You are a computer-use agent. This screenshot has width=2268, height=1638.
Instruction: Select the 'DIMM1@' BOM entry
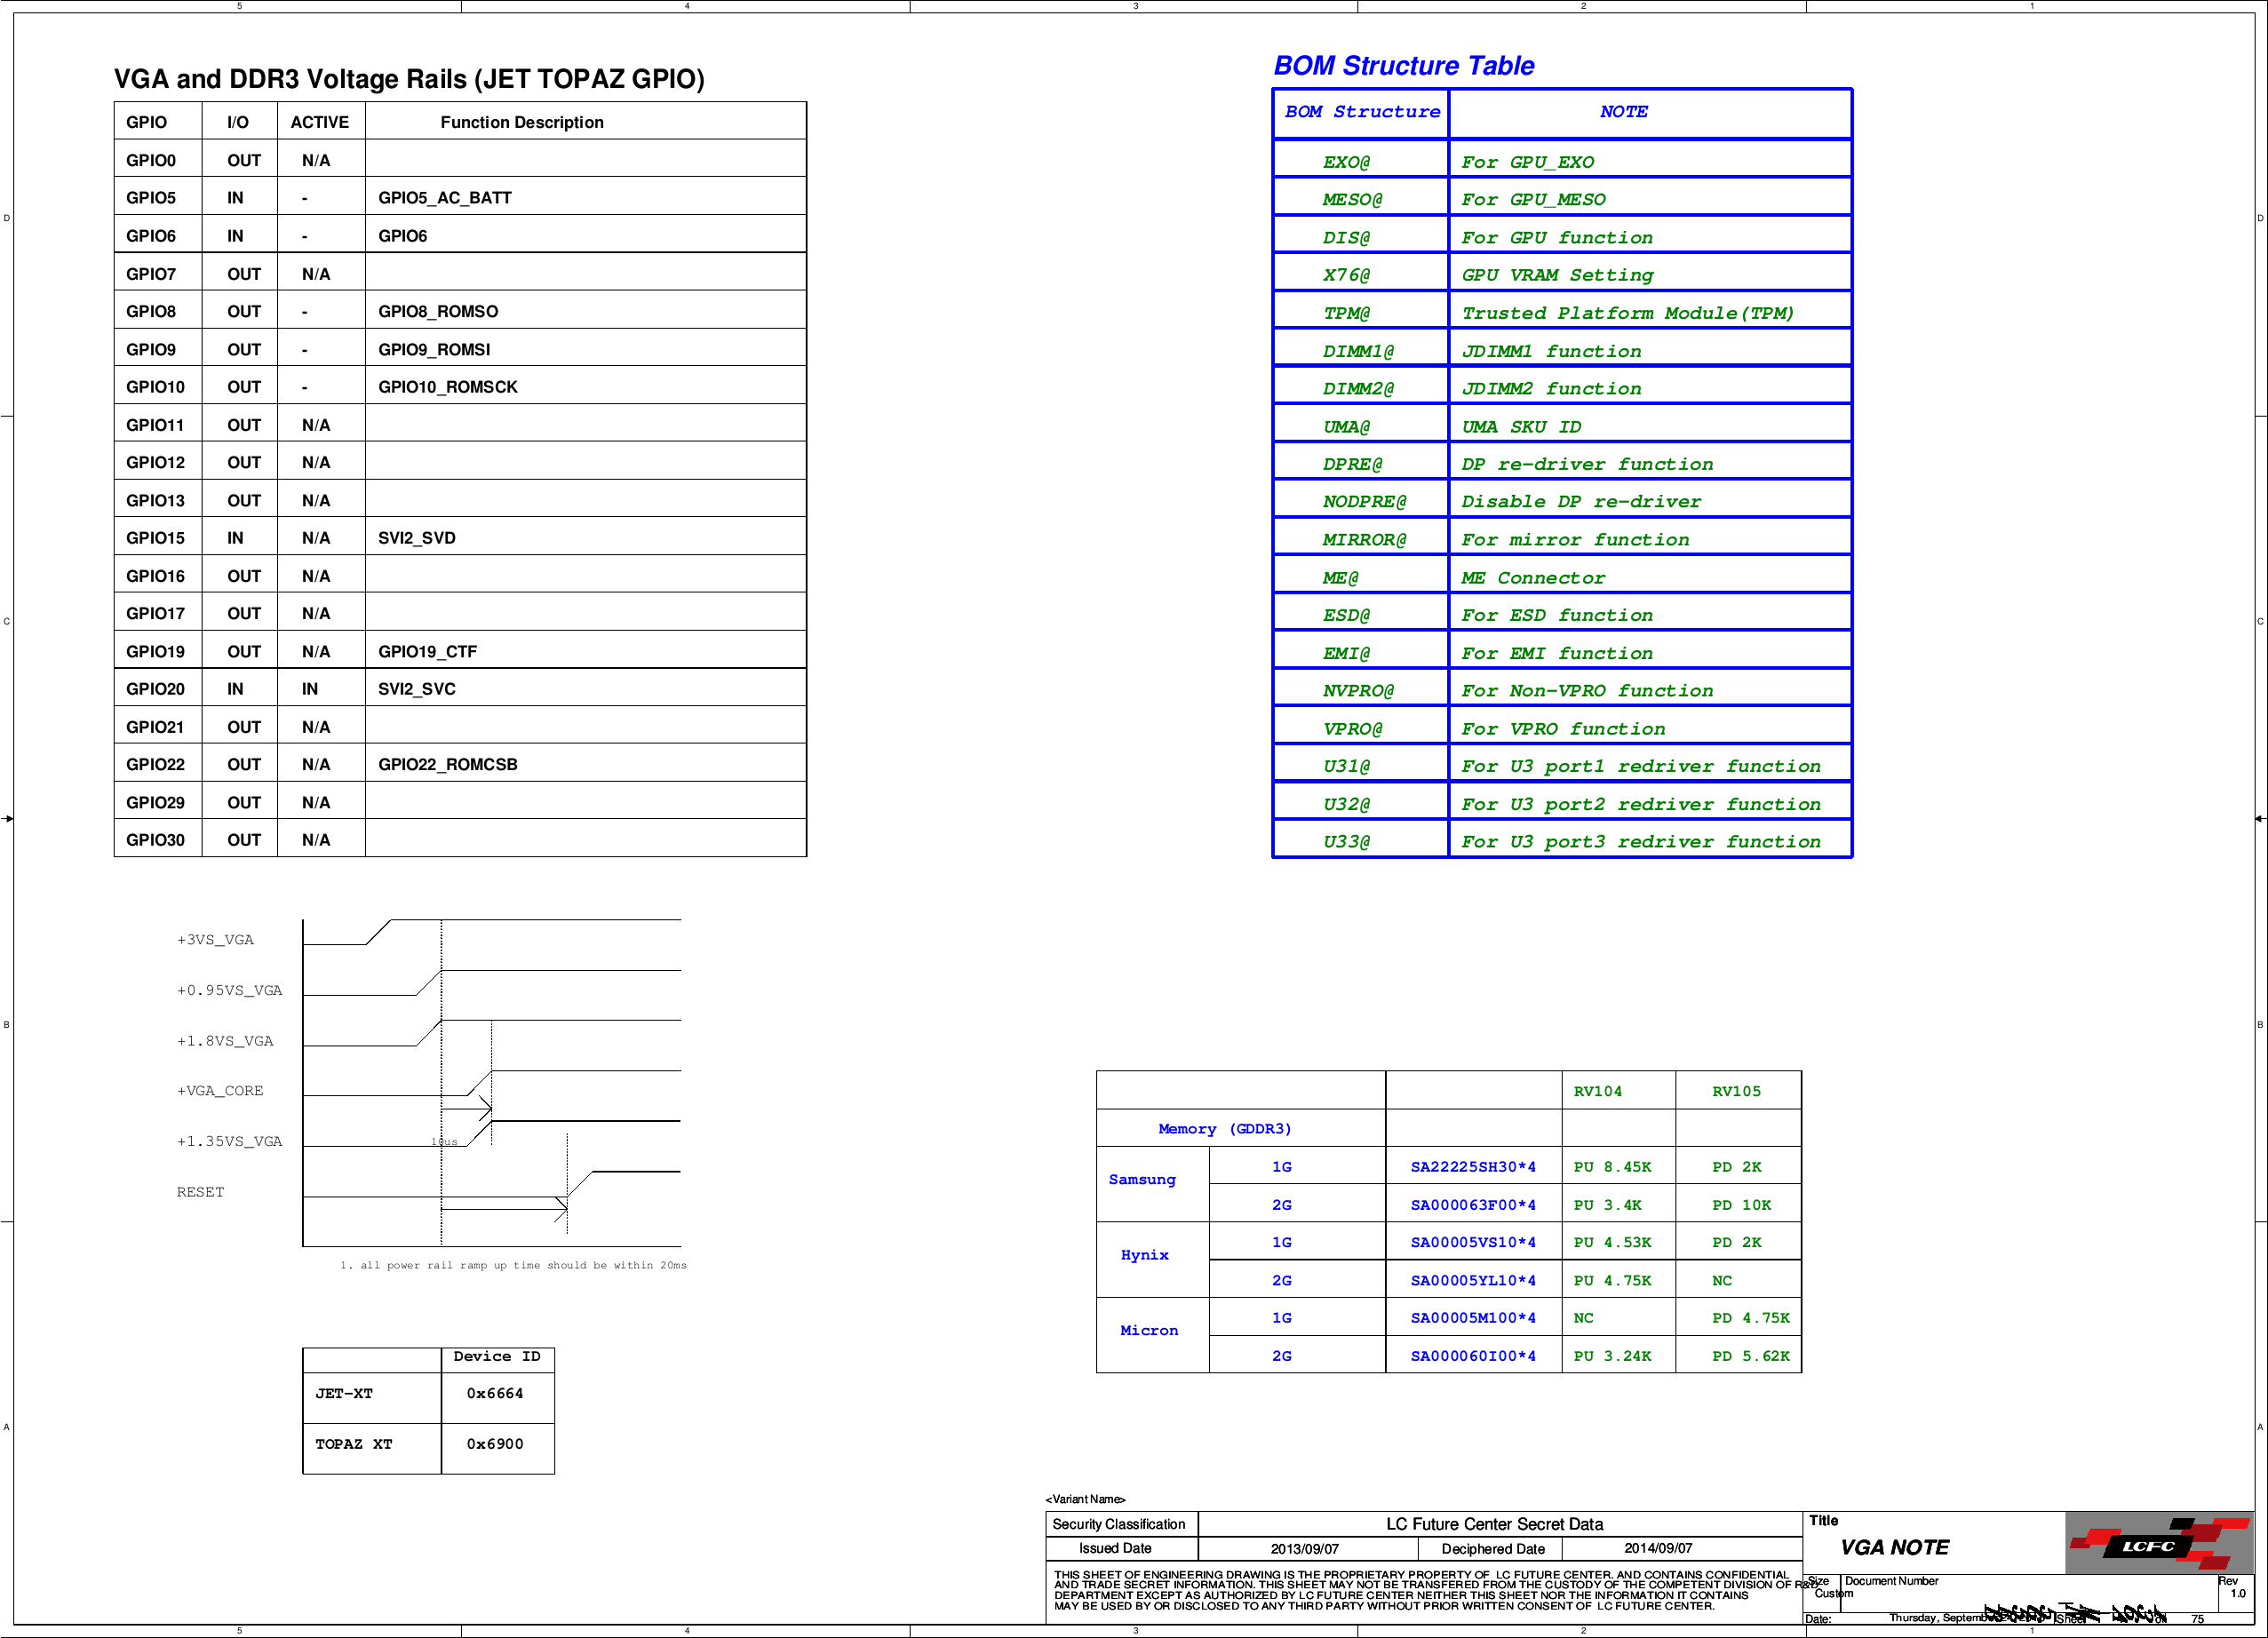[1358, 351]
